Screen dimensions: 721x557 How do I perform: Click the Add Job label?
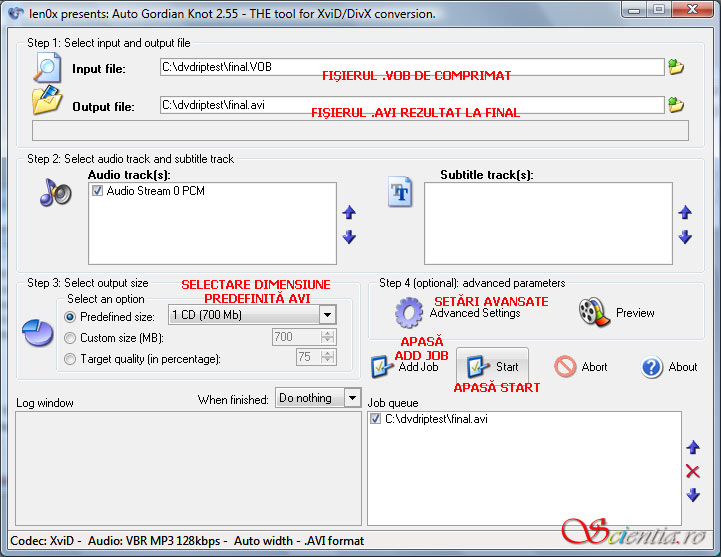(x=418, y=367)
